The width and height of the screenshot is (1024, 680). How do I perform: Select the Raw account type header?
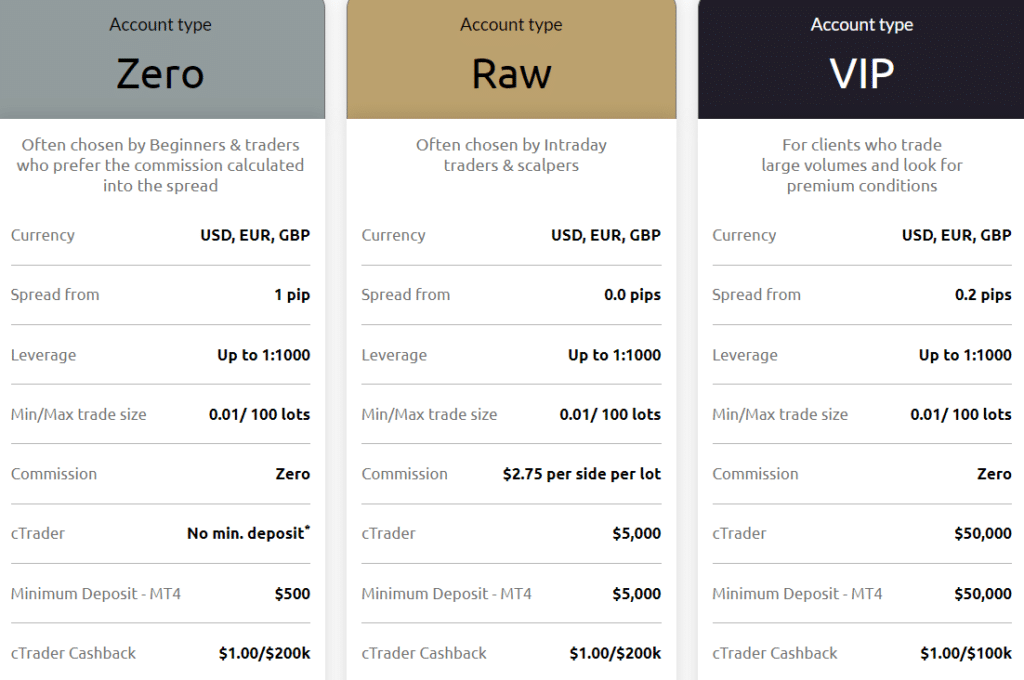511,59
